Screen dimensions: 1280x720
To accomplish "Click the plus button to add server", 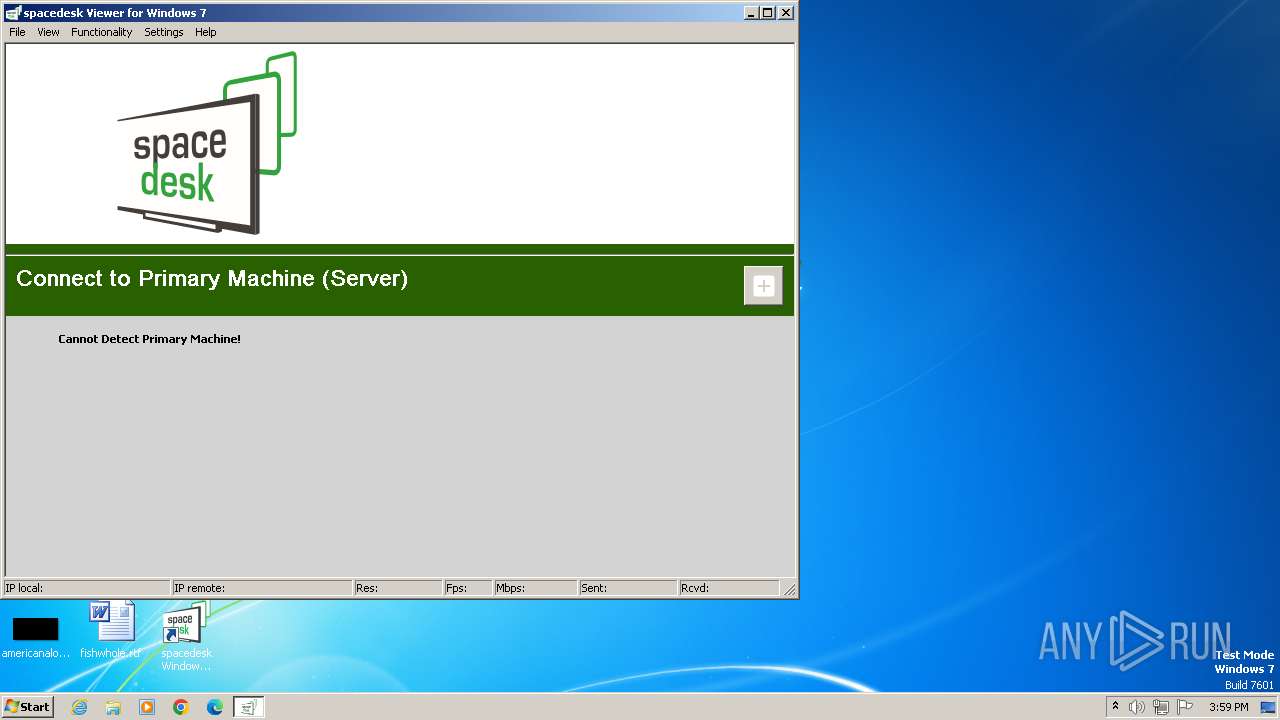I will [x=763, y=286].
